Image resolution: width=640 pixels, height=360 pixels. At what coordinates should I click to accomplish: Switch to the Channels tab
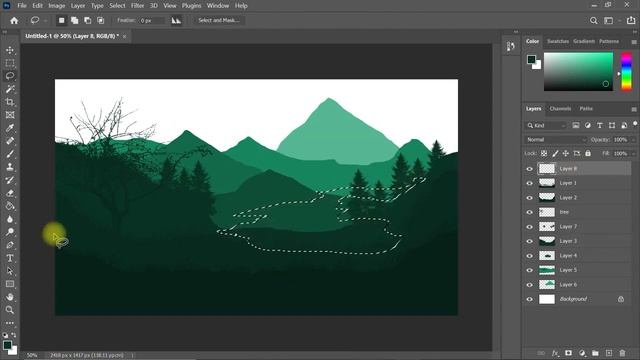click(560, 109)
